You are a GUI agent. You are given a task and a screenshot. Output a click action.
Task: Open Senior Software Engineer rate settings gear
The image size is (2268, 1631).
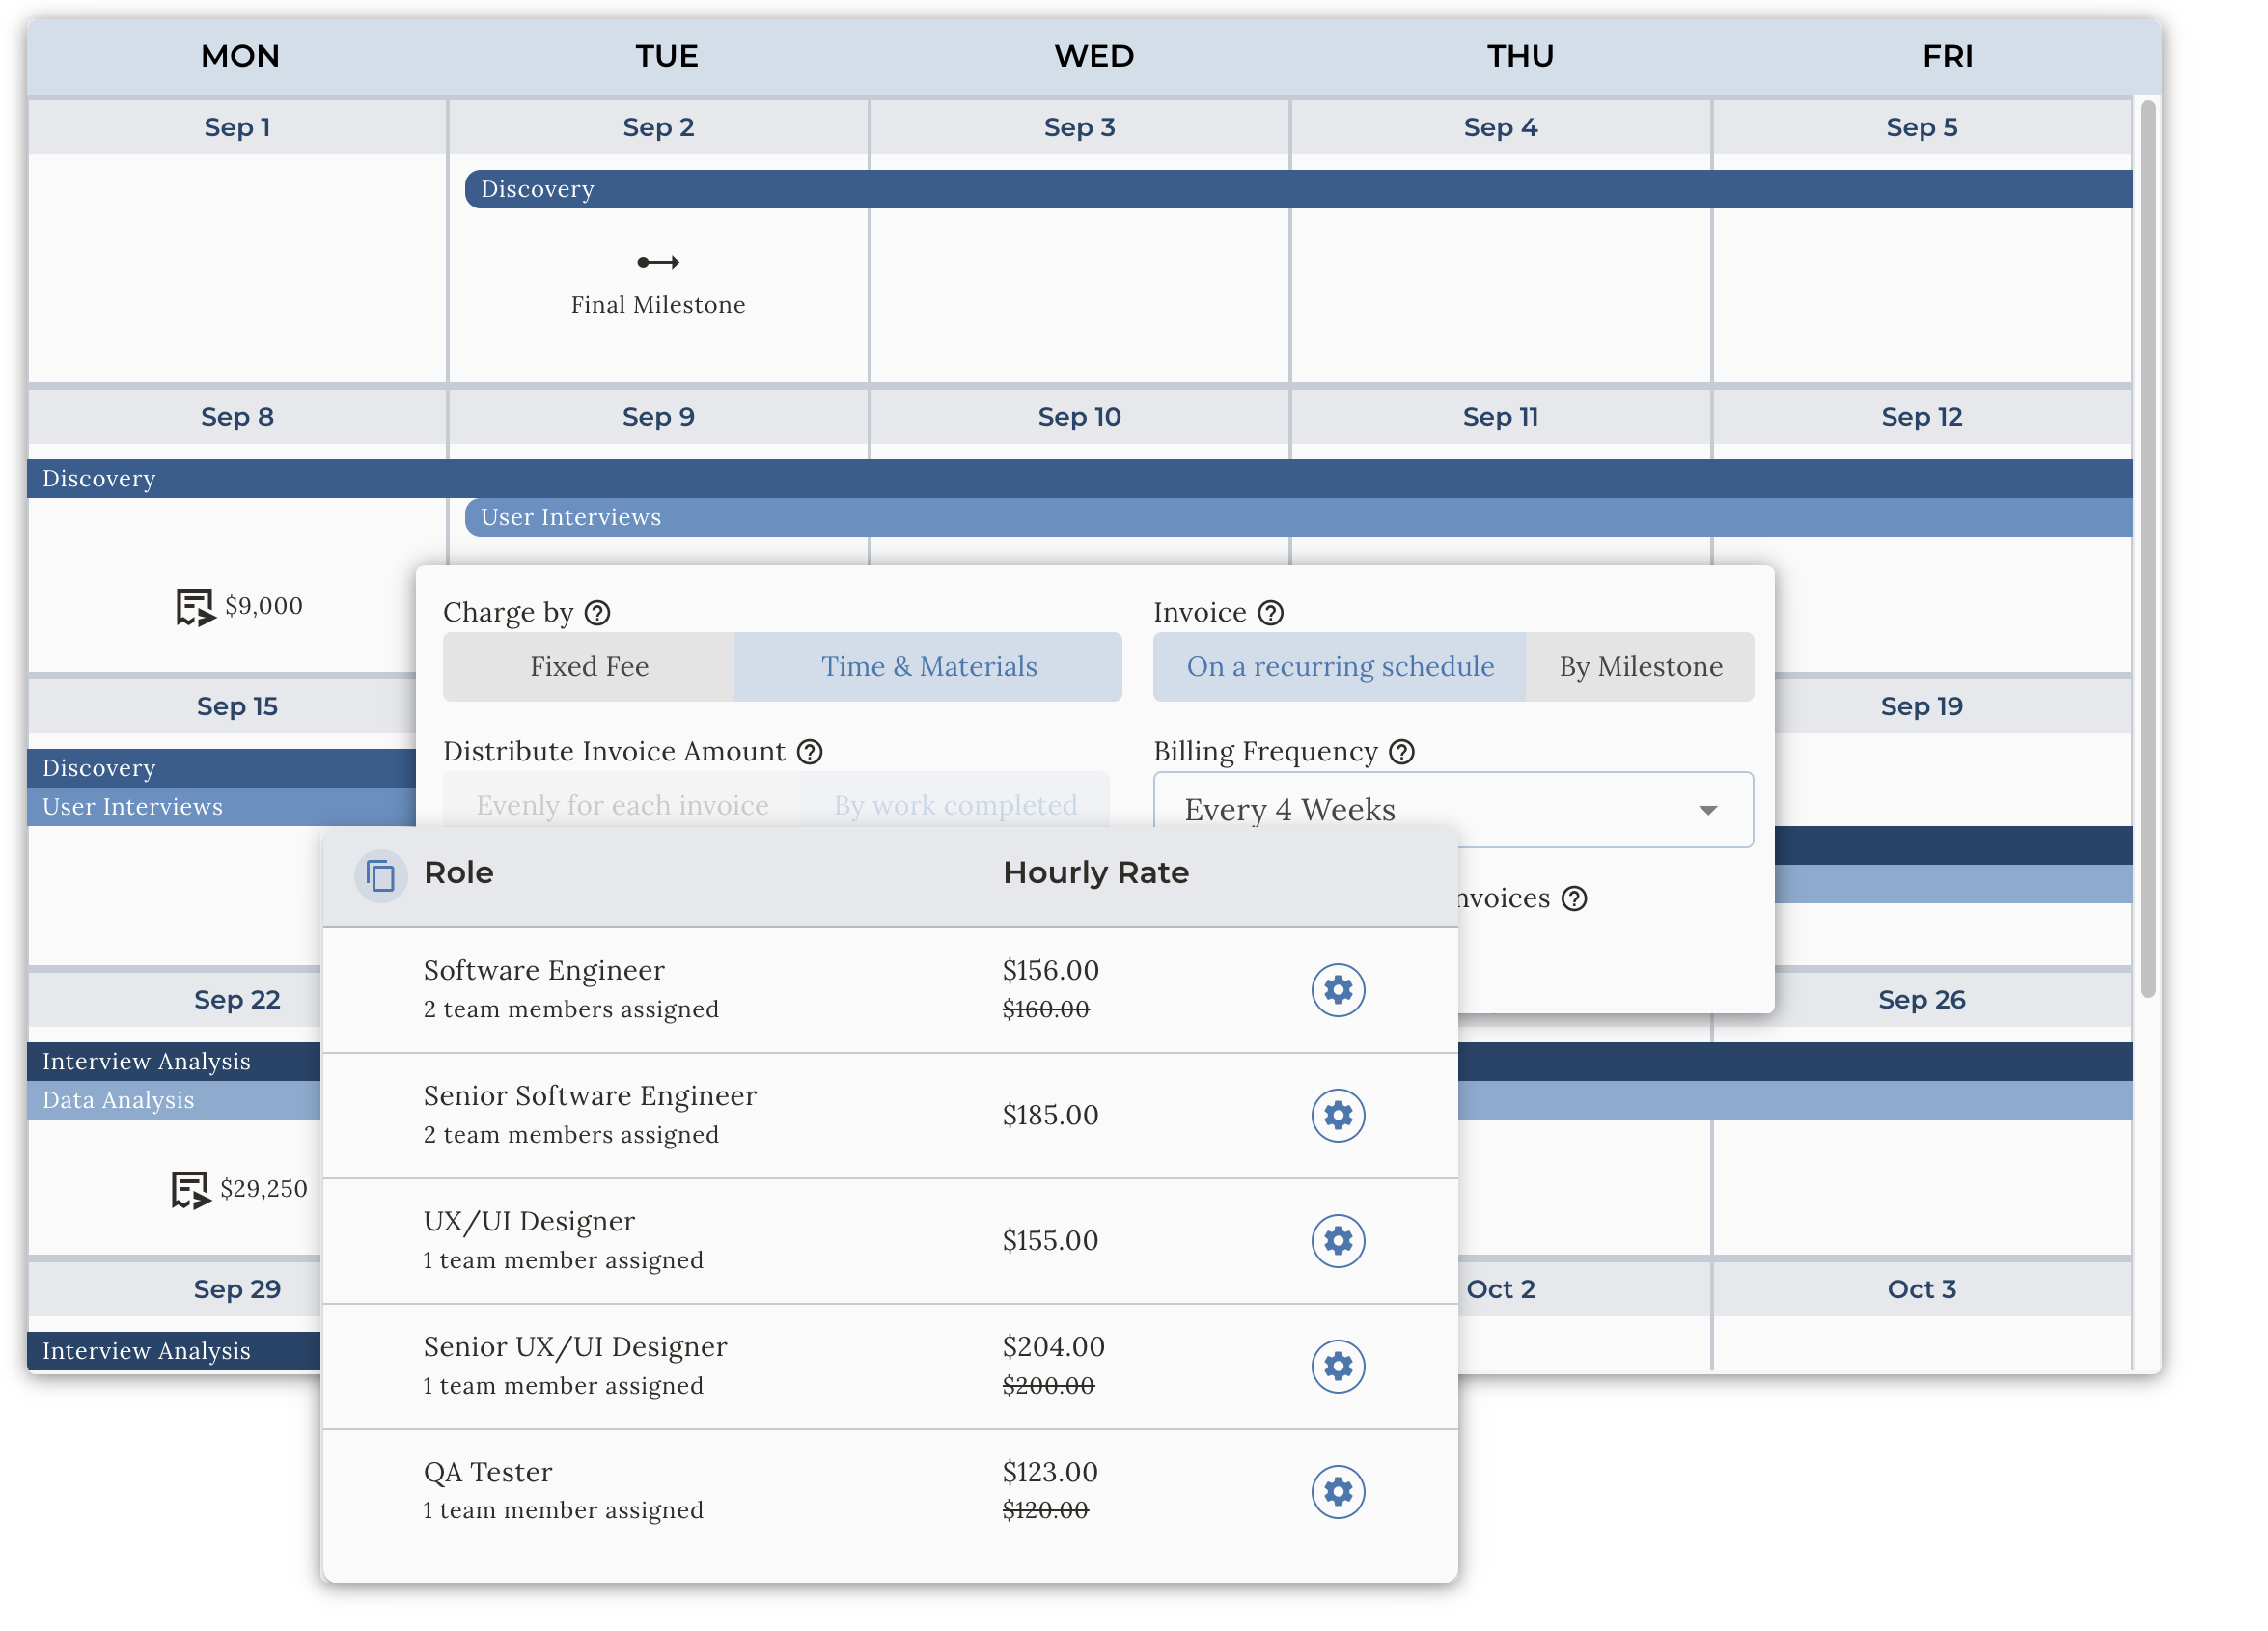click(1337, 1115)
